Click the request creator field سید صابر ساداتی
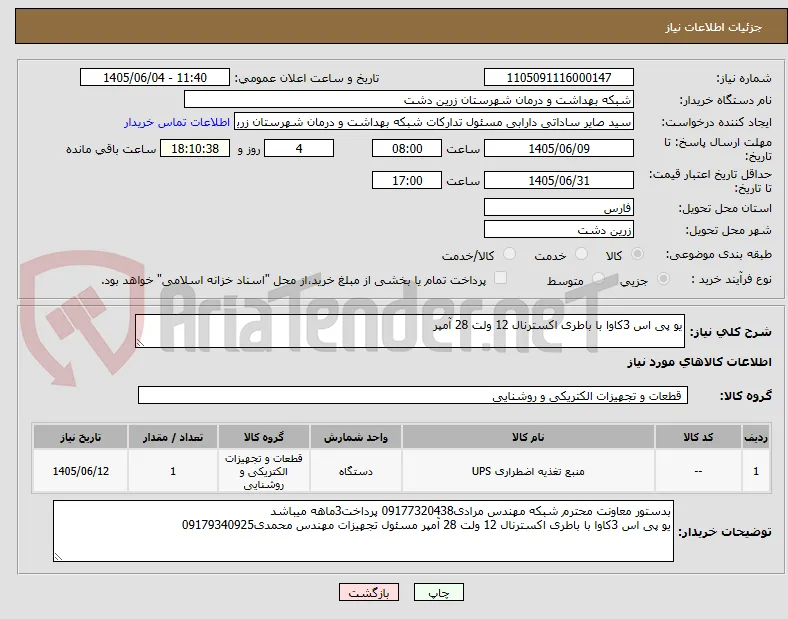Image resolution: width=788 pixels, height=619 pixels. [x=434, y=122]
